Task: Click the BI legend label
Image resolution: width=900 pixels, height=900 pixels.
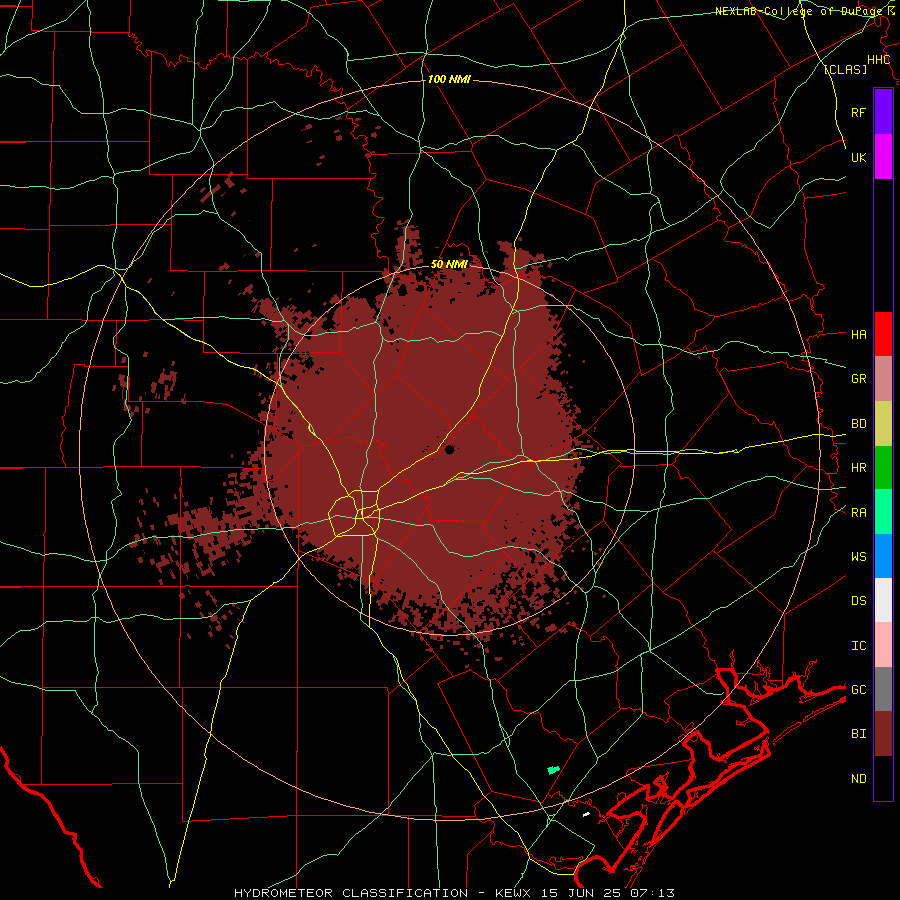Action: pyautogui.click(x=858, y=734)
